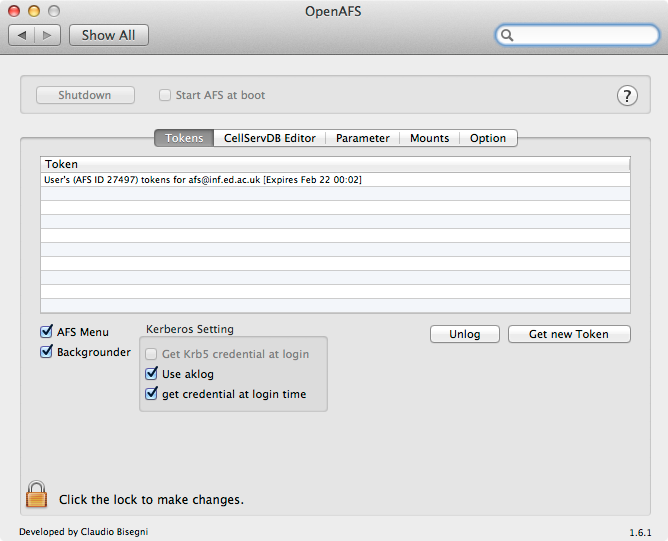Image resolution: width=668 pixels, height=541 pixels.
Task: Switch to the Tokens tab
Action: pyautogui.click(x=184, y=138)
